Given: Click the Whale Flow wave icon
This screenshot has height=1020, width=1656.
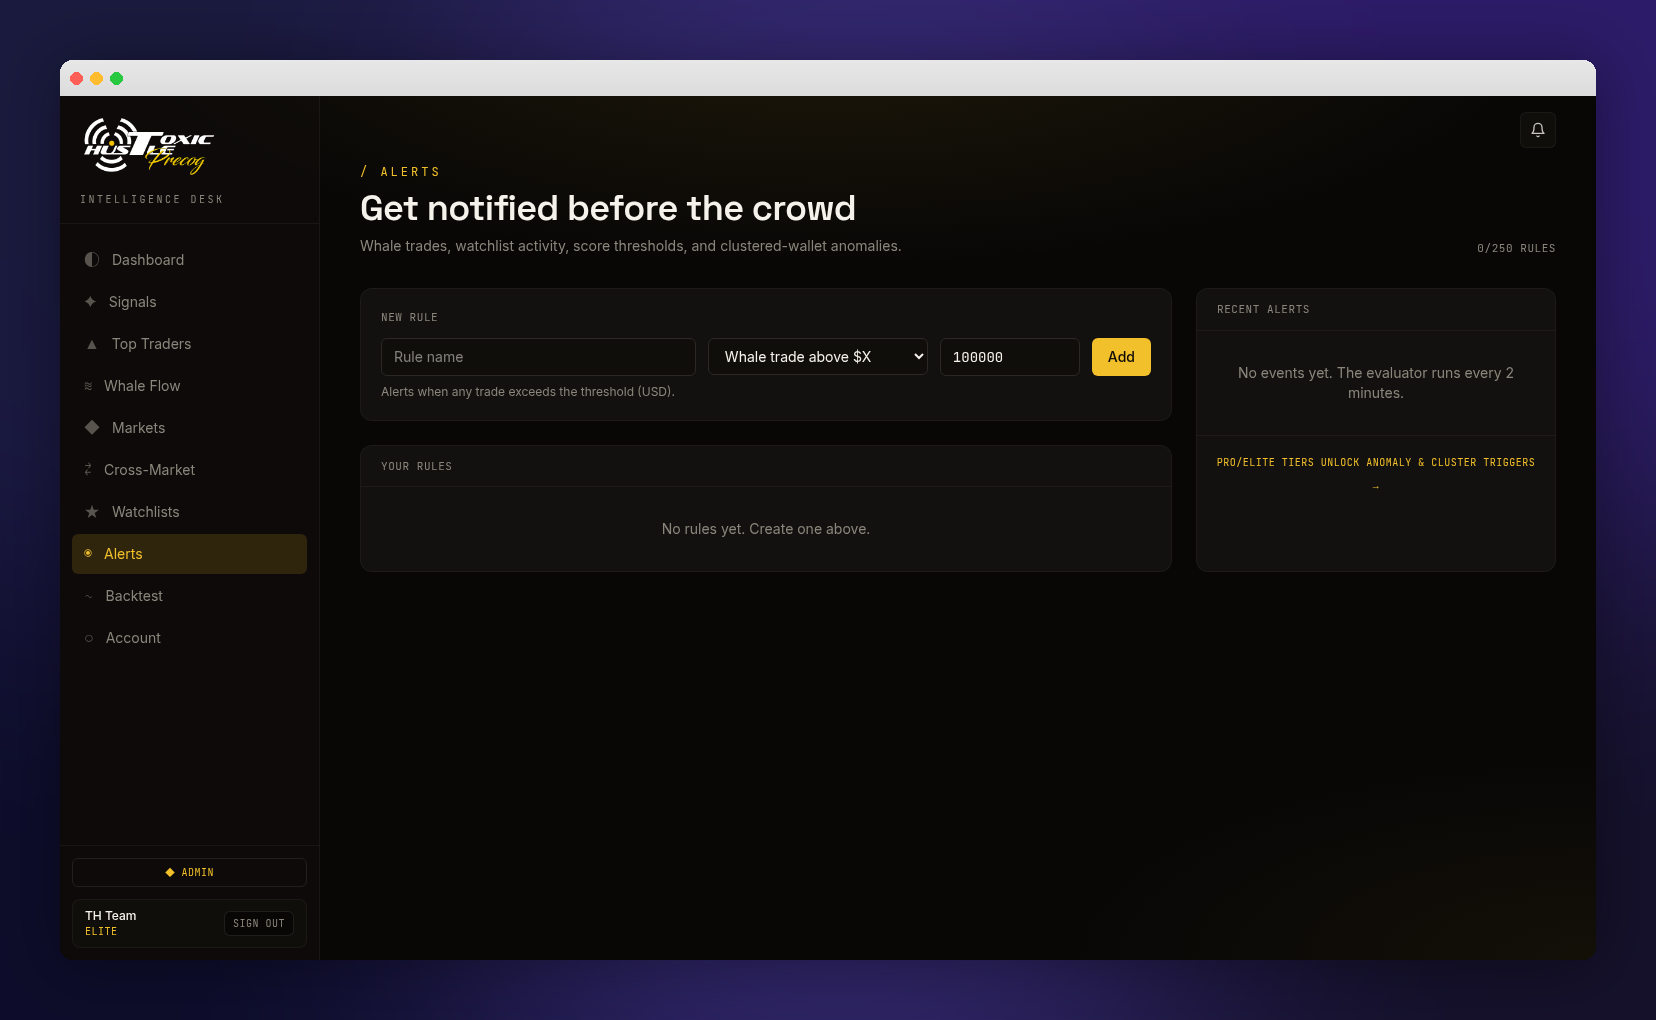Looking at the screenshot, I should 88,386.
